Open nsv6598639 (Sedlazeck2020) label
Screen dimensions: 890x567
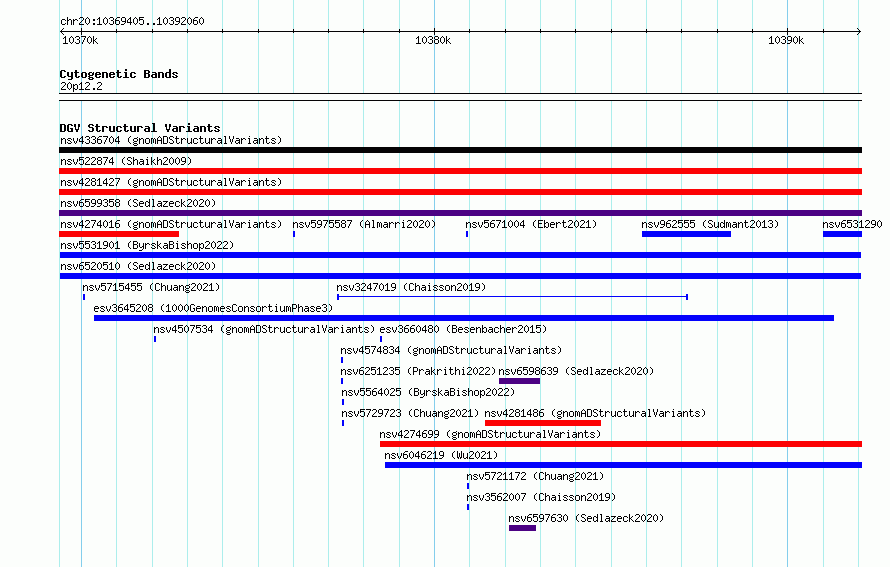point(576,371)
